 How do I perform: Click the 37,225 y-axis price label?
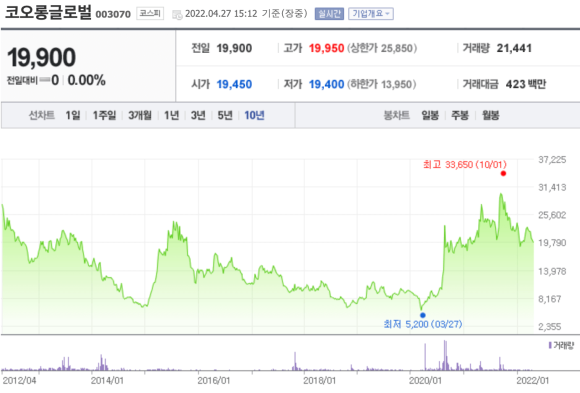[552, 160]
